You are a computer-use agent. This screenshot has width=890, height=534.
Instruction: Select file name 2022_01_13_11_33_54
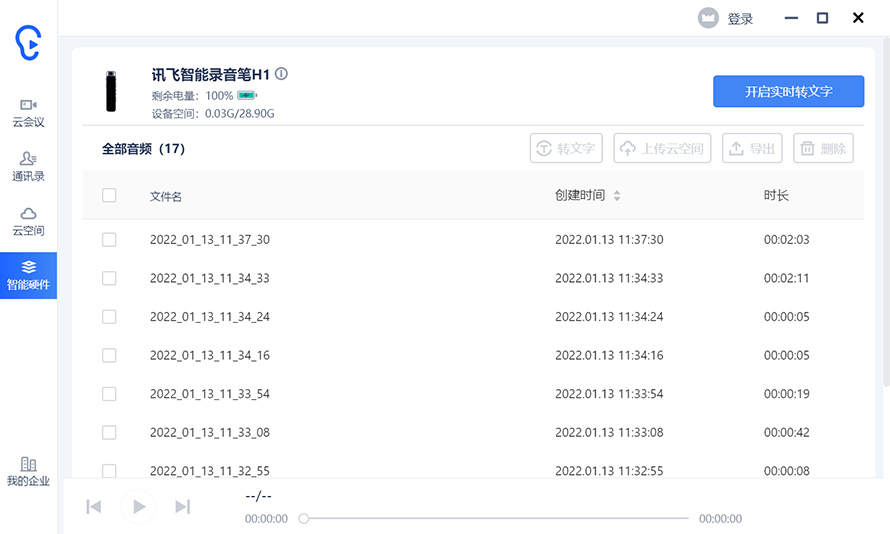(209, 394)
